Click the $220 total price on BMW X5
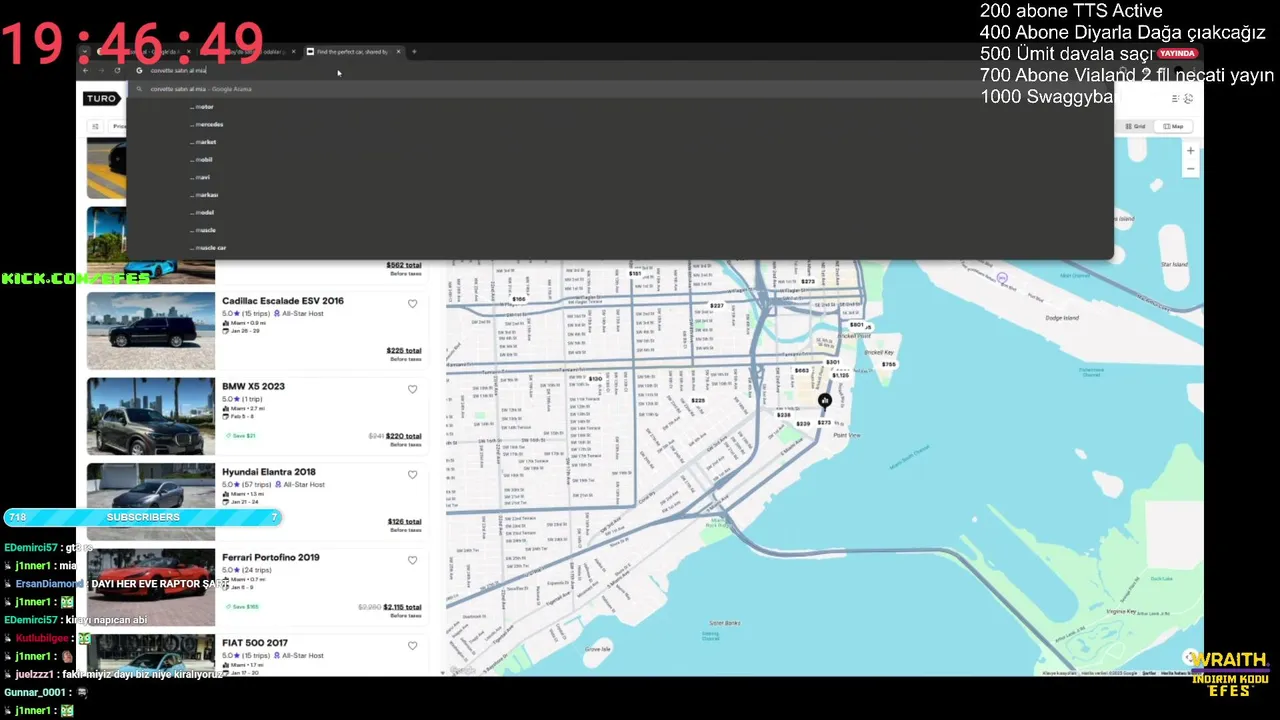The width and height of the screenshot is (1280, 720). pyautogui.click(x=404, y=436)
